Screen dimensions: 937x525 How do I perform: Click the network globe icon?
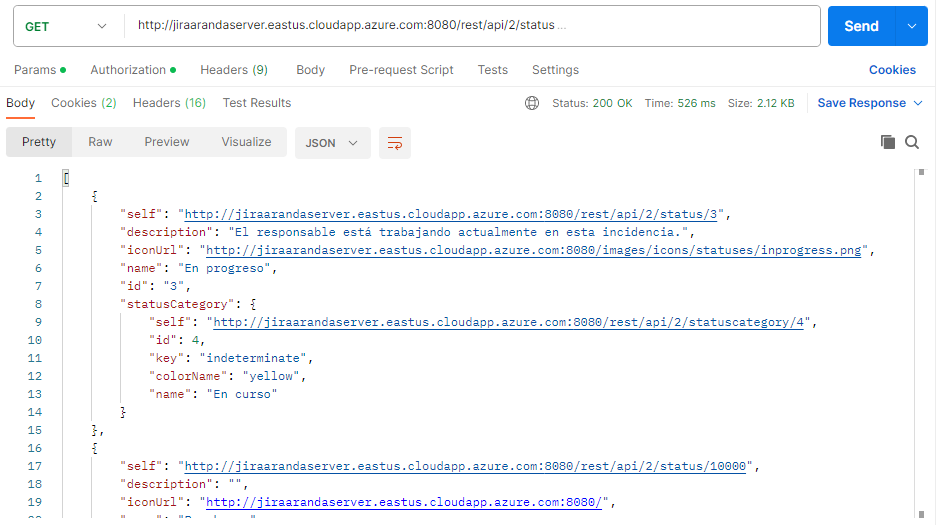pyautogui.click(x=532, y=103)
